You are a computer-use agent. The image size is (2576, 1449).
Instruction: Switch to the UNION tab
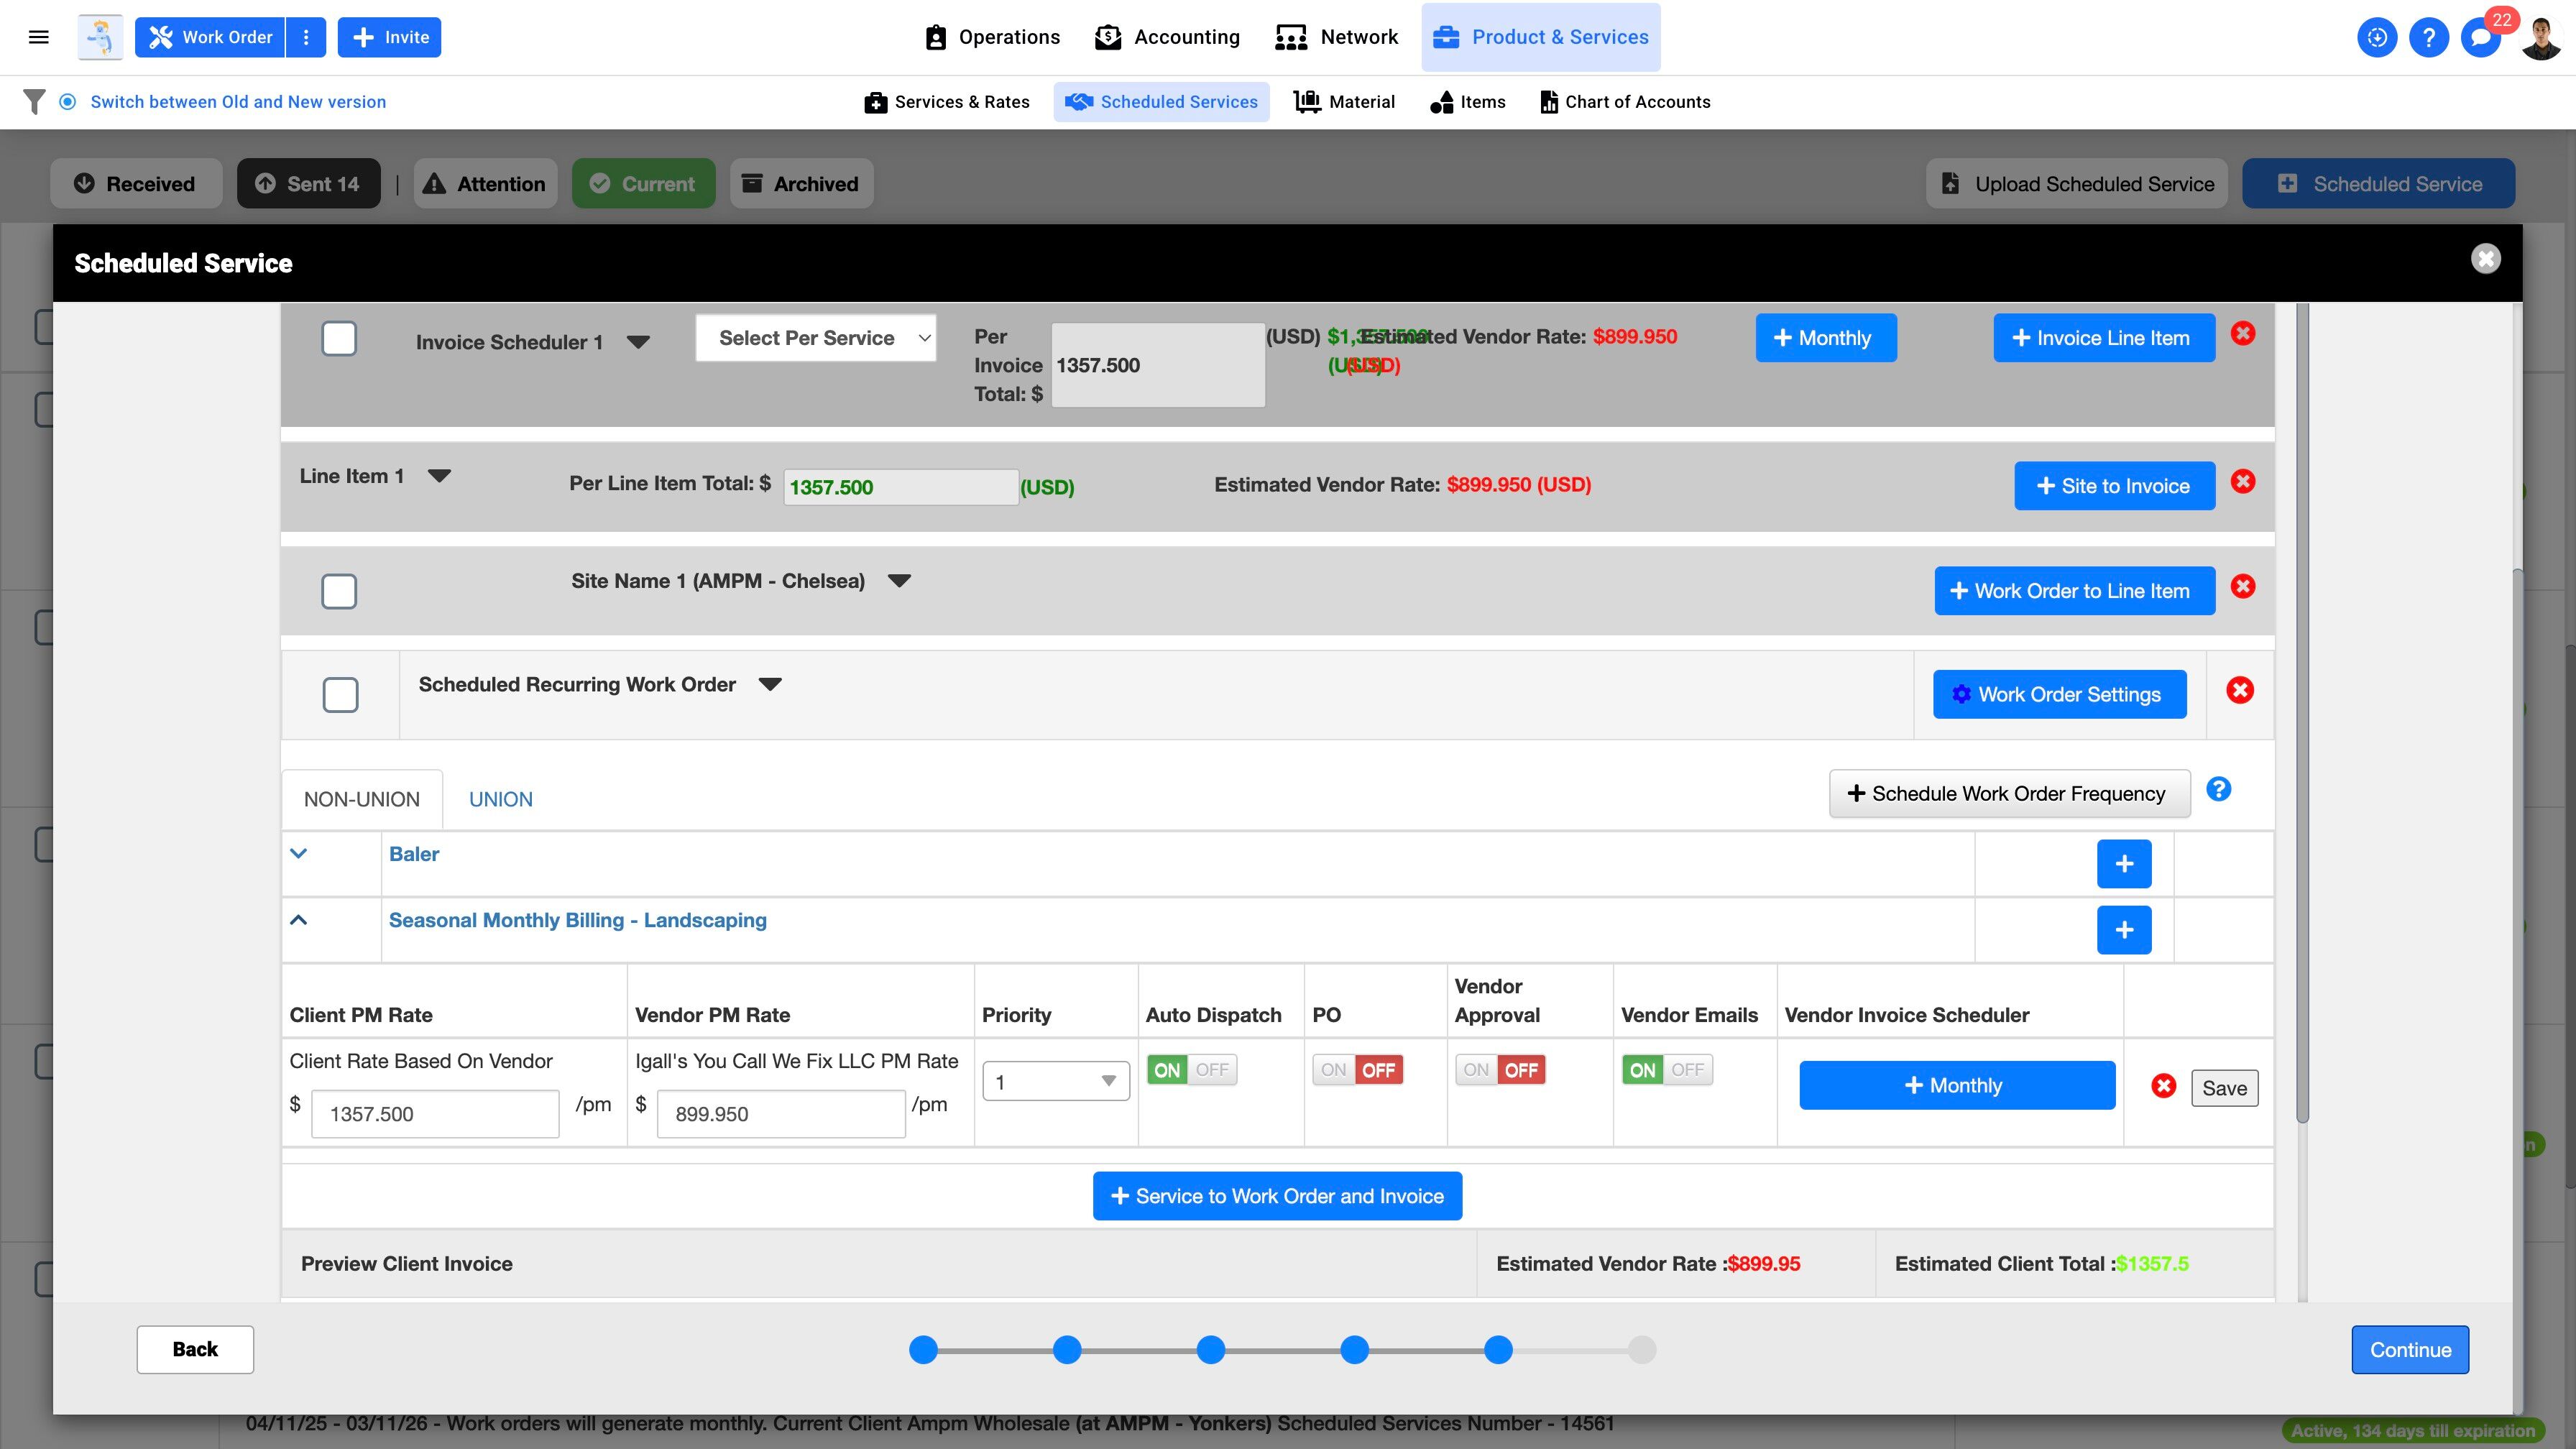(x=500, y=799)
